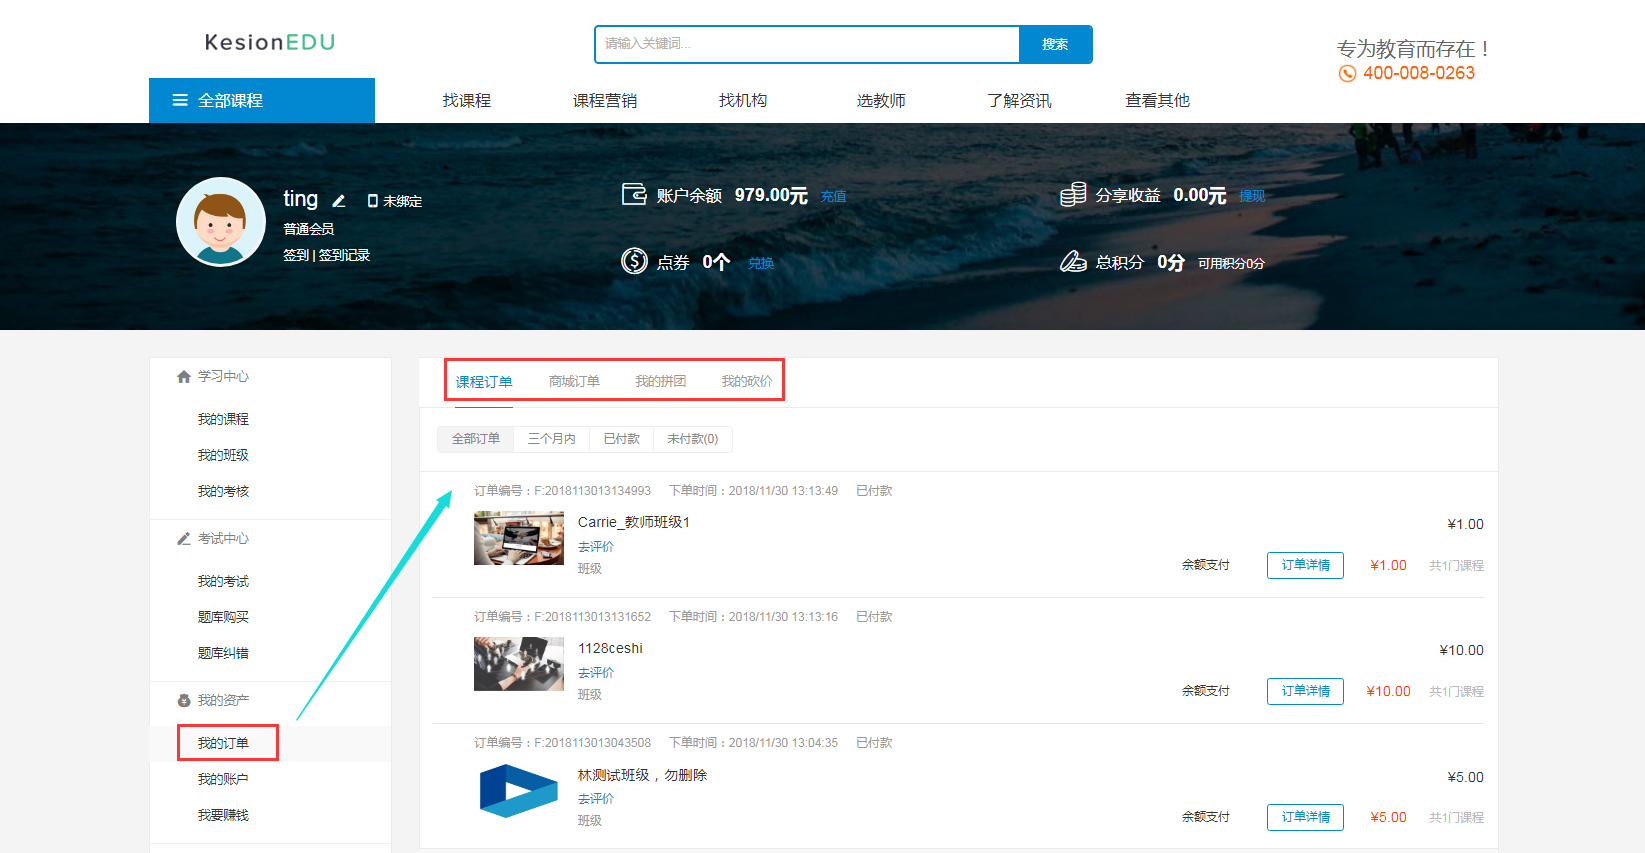Click the user avatar picture
Viewport: 1645px width, 853px height.
point(221,222)
